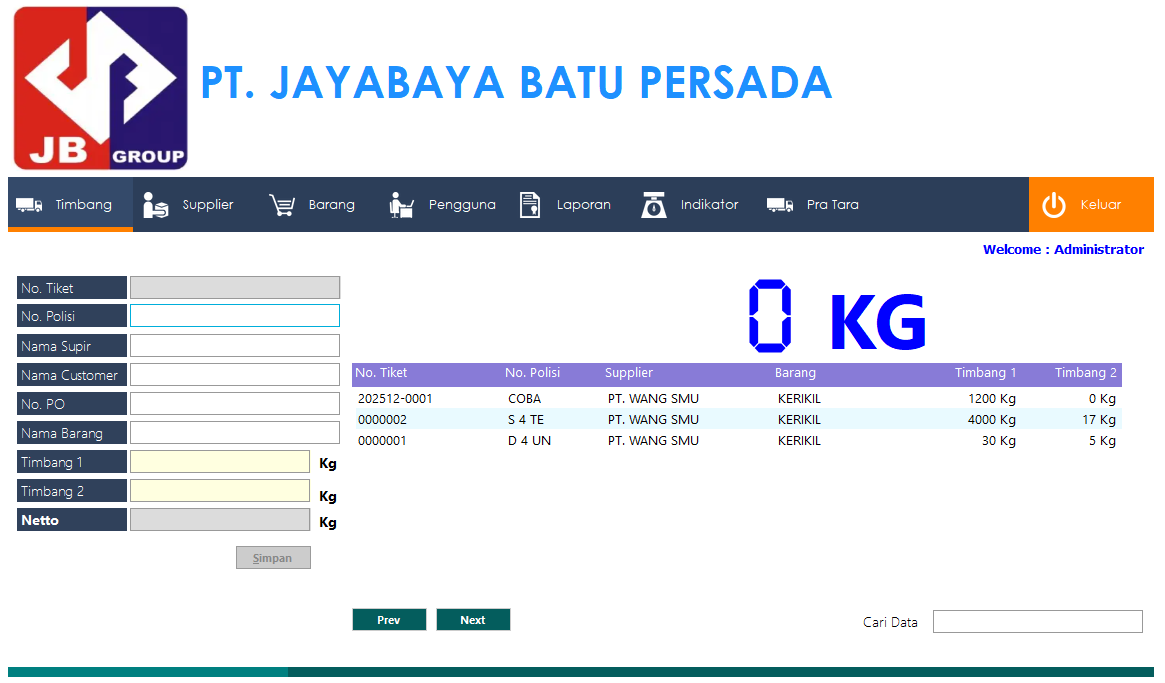Click the Timbang 2 column header
This screenshot has width=1165, height=683.
click(x=1086, y=373)
